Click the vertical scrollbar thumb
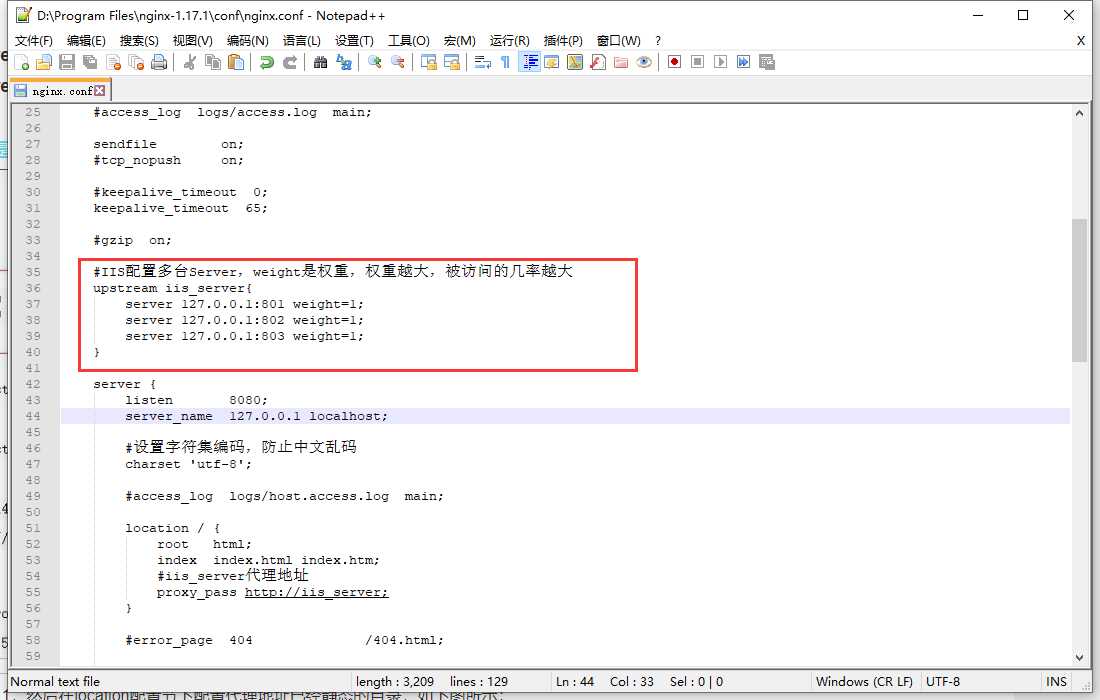This screenshot has width=1100, height=700. (1079, 290)
